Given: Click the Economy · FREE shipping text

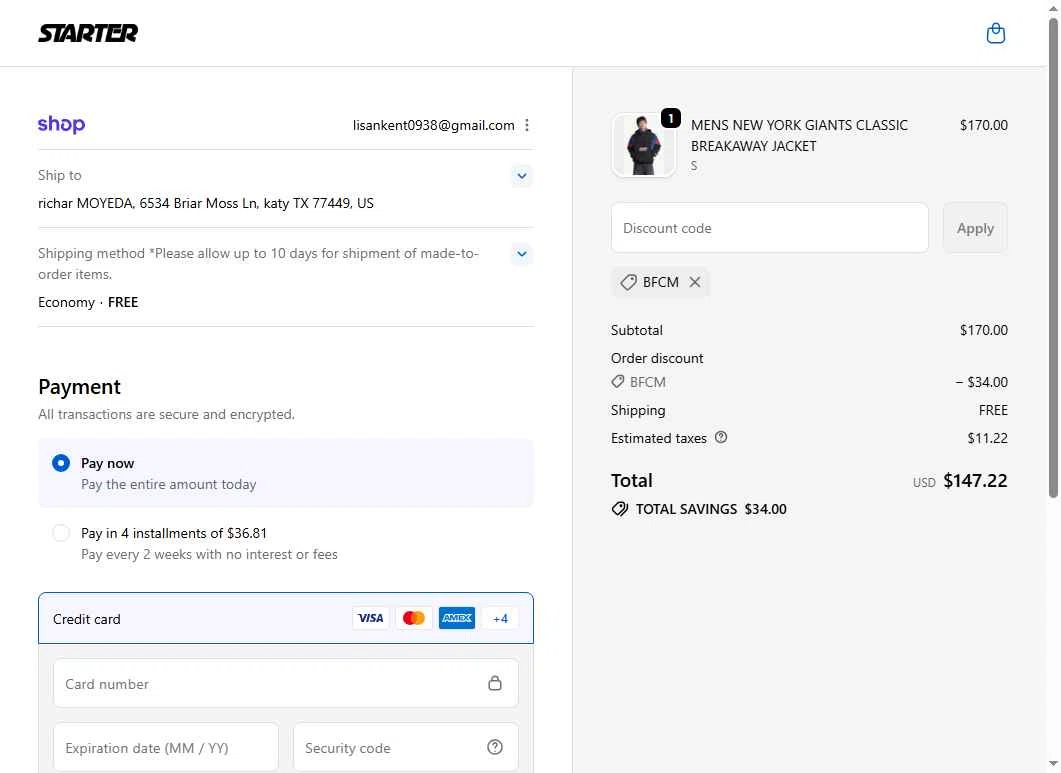Looking at the screenshot, I should (88, 302).
